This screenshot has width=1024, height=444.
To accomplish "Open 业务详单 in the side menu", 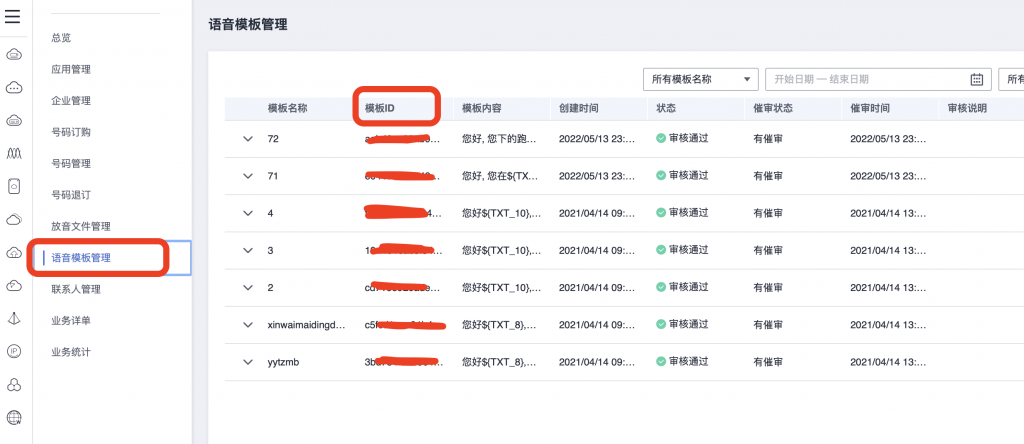I will pos(71,321).
